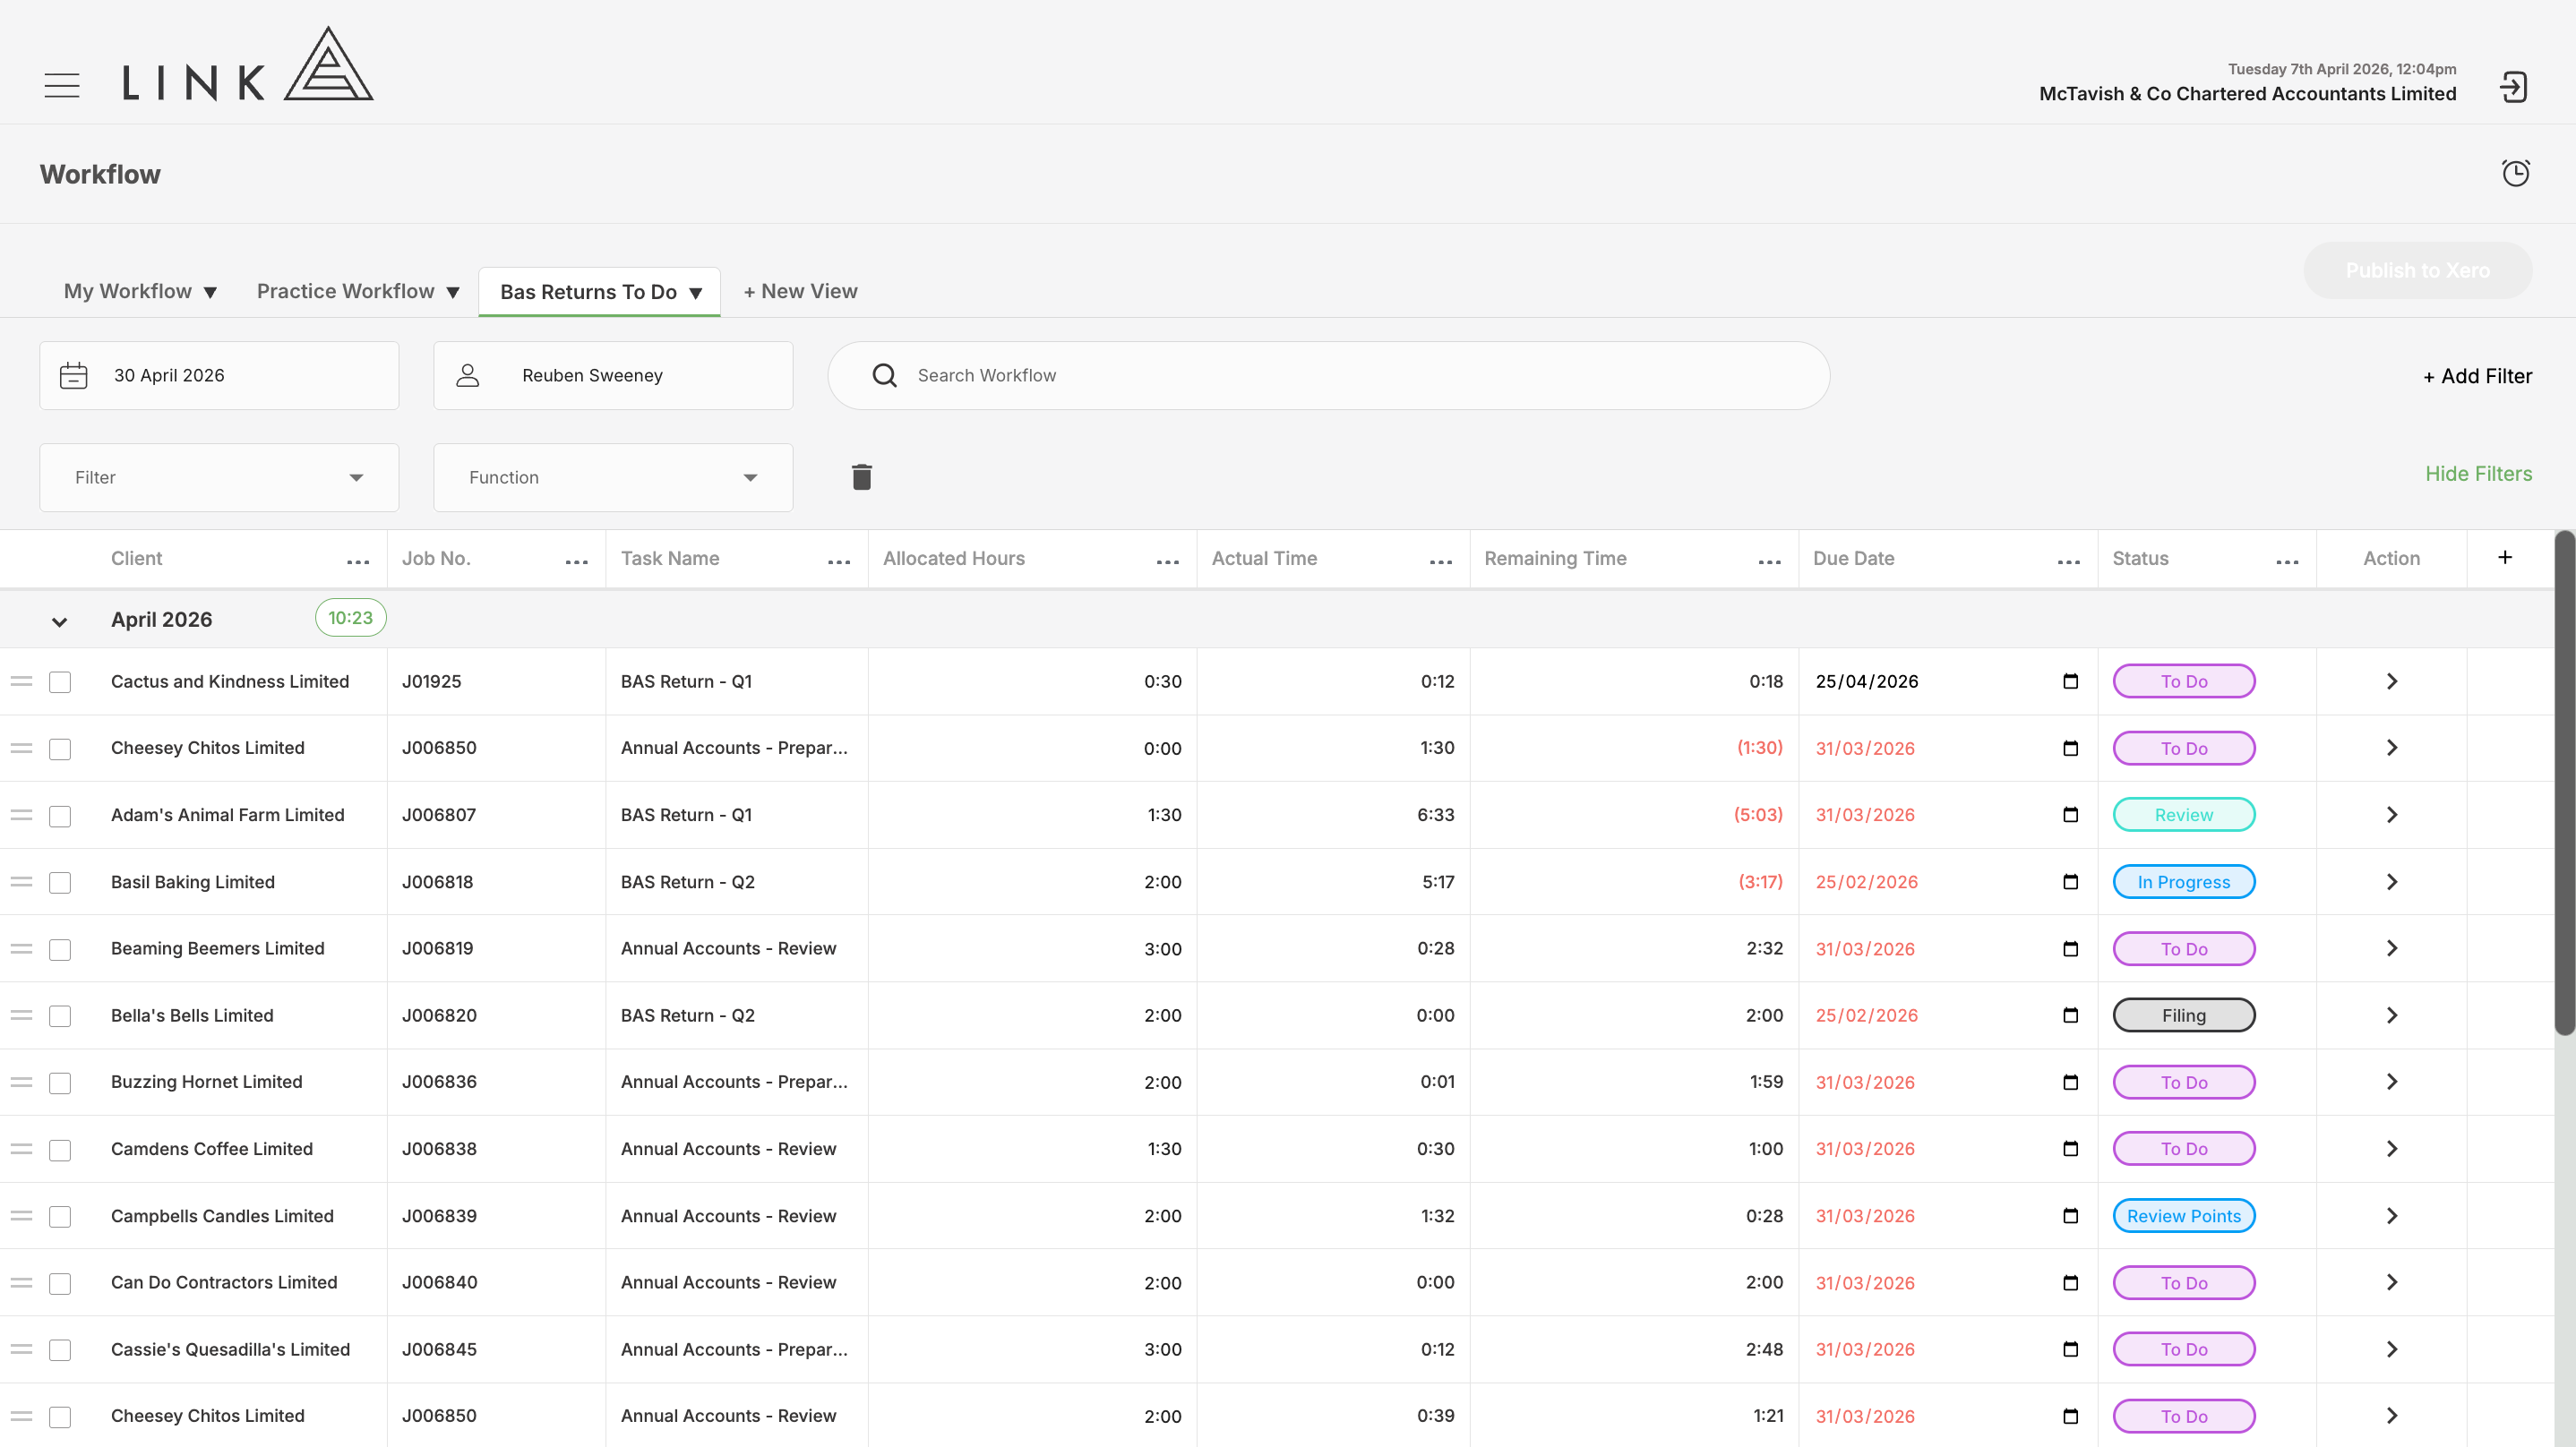Collapse the April 2026 group

tap(59, 622)
